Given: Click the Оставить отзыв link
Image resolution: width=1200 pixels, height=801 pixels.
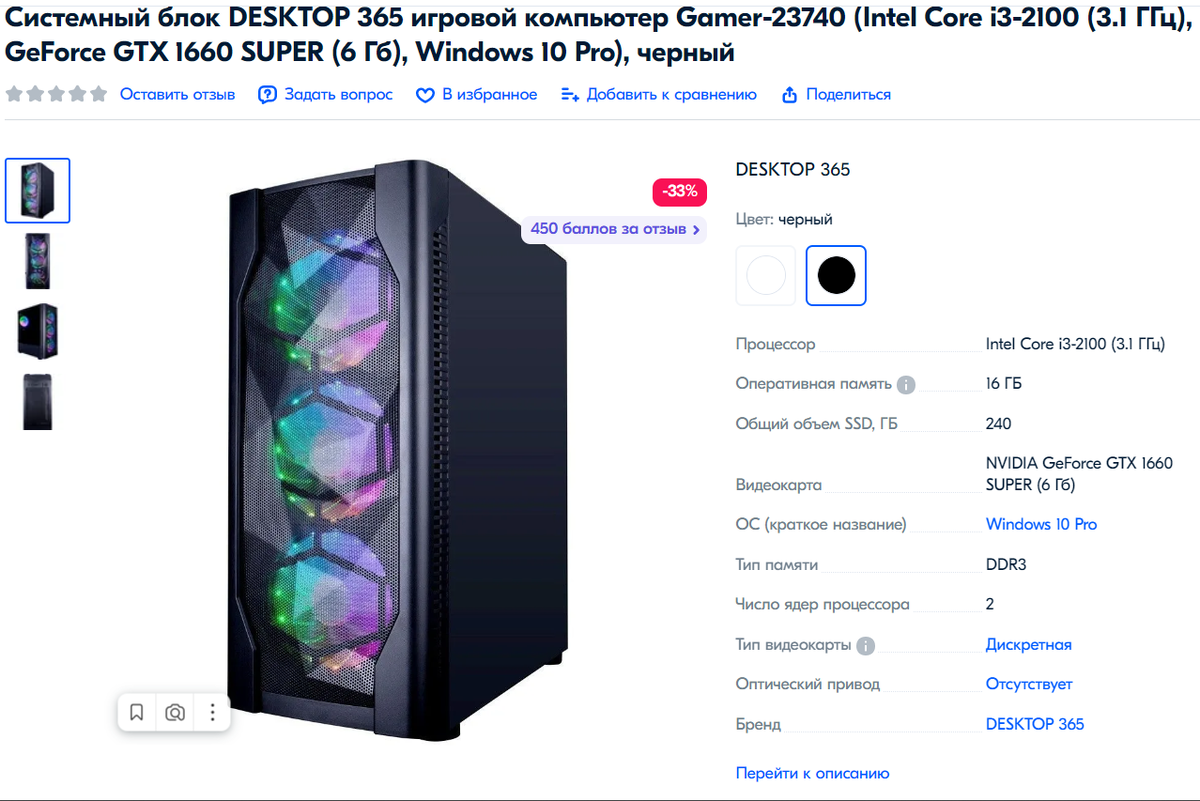Looking at the screenshot, I should (x=178, y=94).
